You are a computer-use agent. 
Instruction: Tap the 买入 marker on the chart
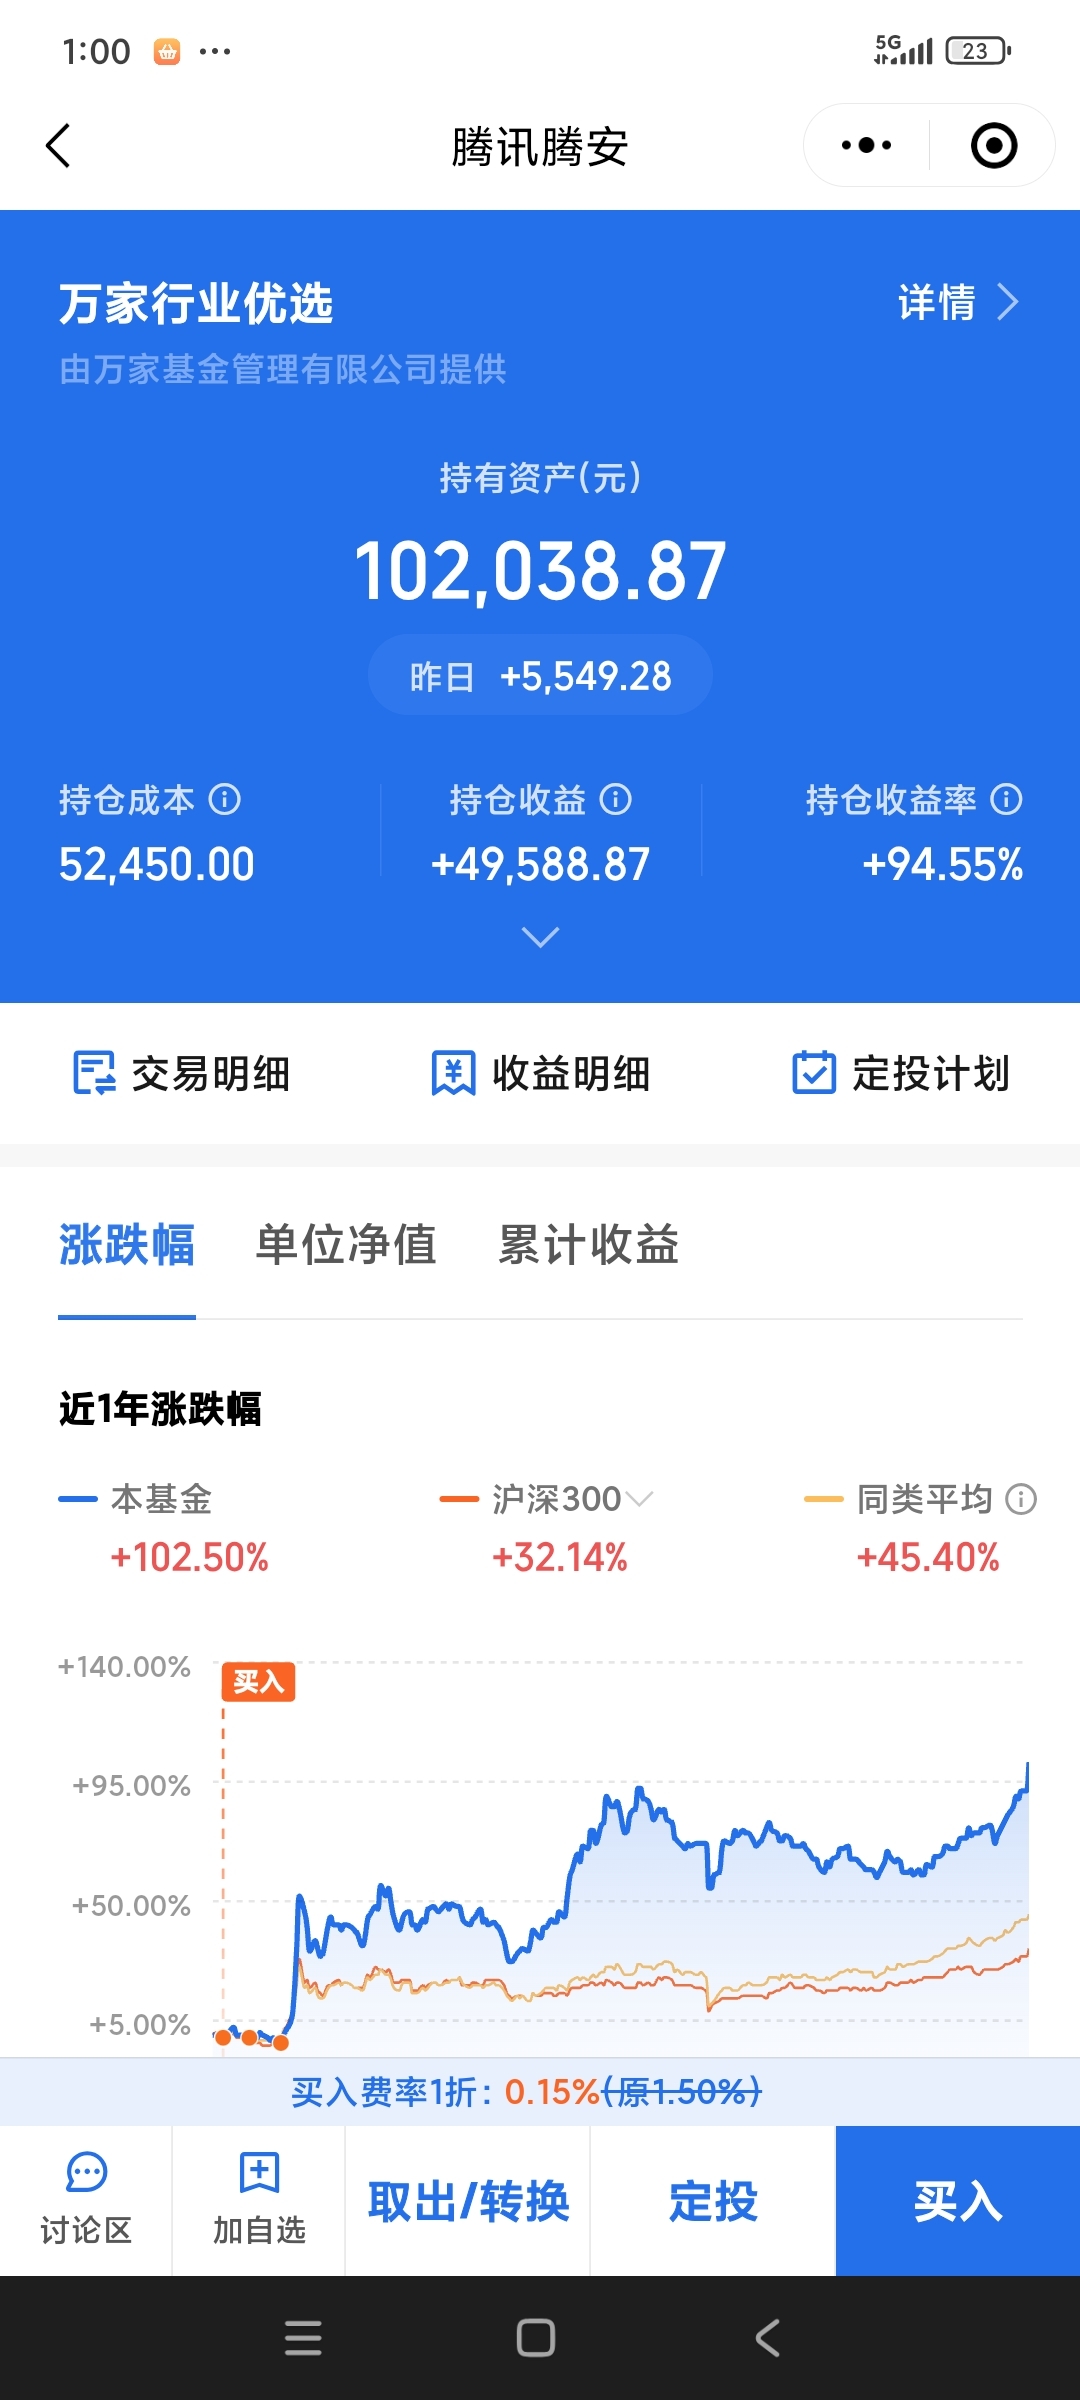(258, 1682)
